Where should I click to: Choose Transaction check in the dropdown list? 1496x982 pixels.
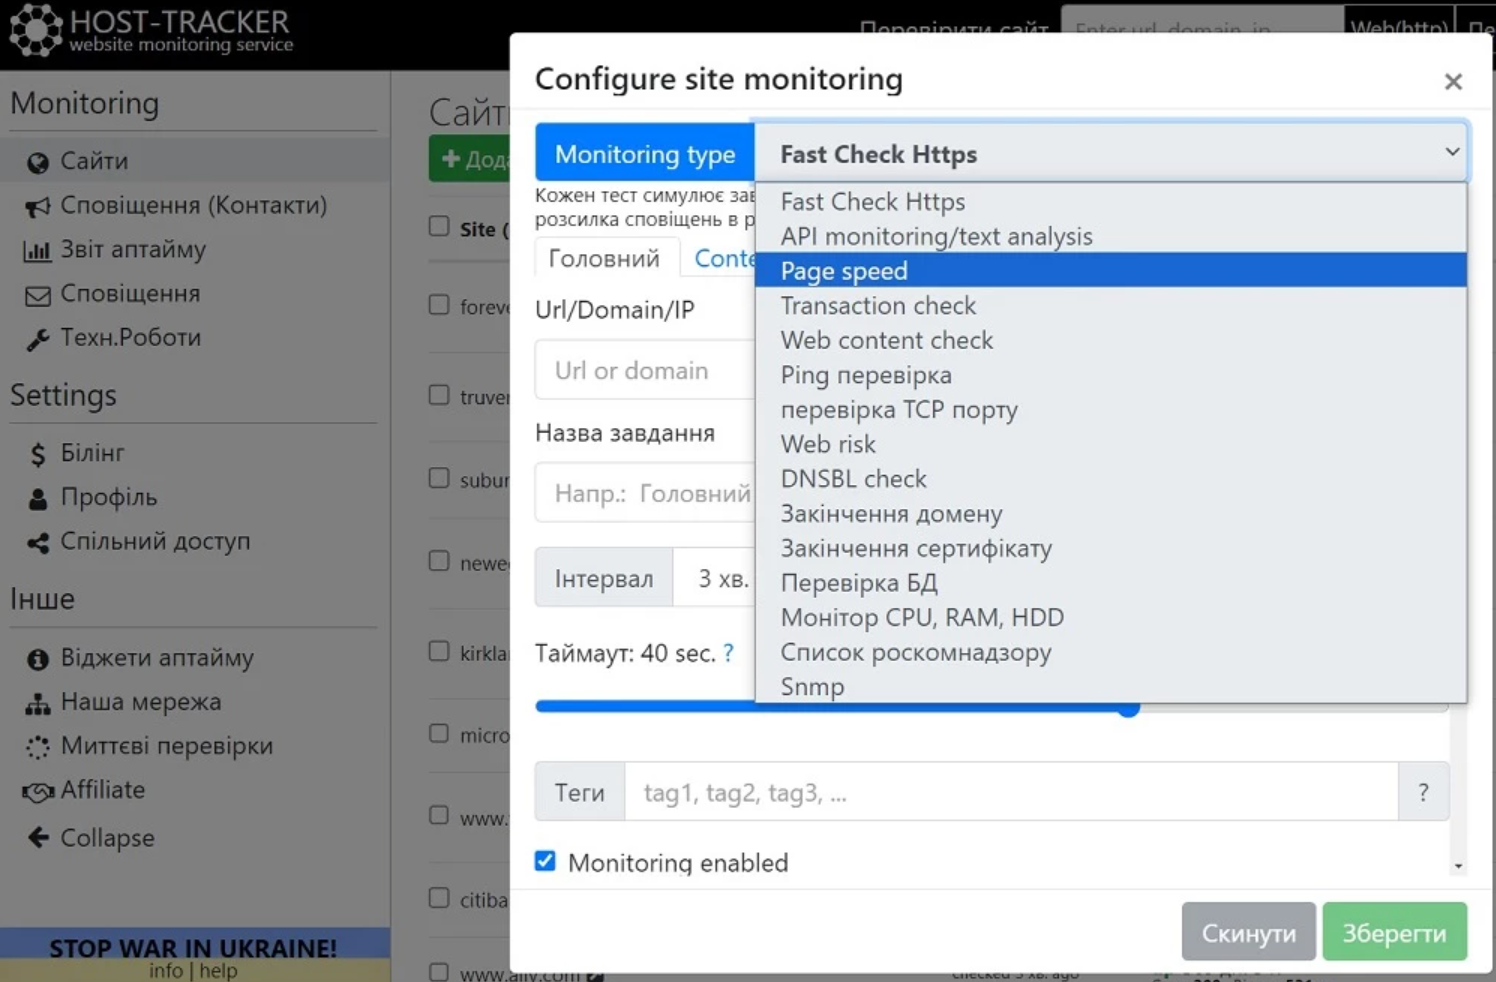[x=878, y=306]
